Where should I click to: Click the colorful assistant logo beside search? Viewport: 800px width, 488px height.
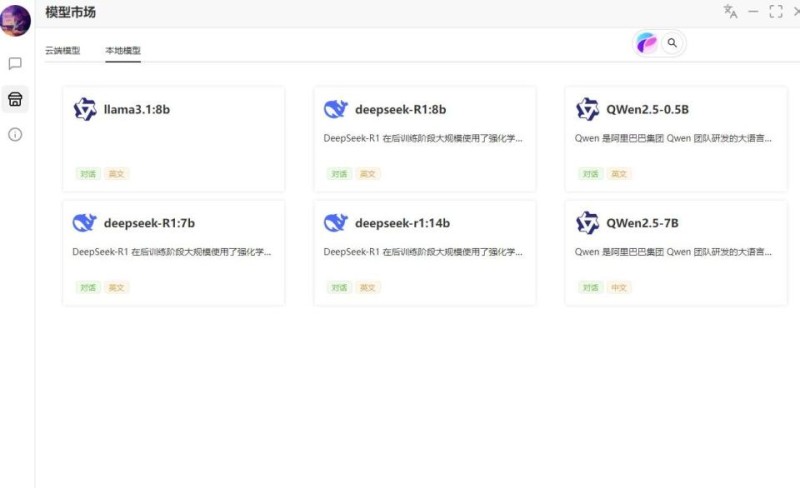coord(646,43)
